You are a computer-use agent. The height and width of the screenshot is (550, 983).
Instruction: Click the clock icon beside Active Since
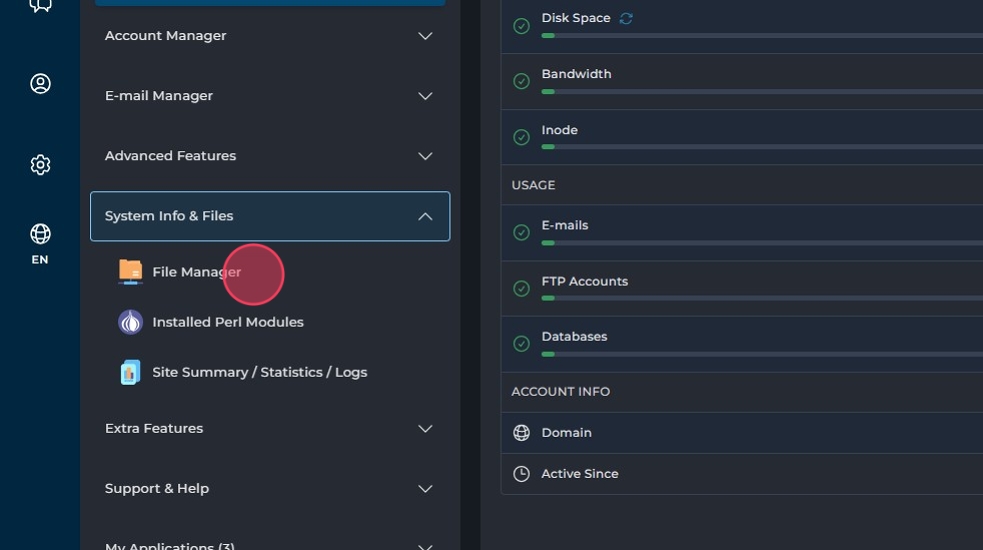521,474
